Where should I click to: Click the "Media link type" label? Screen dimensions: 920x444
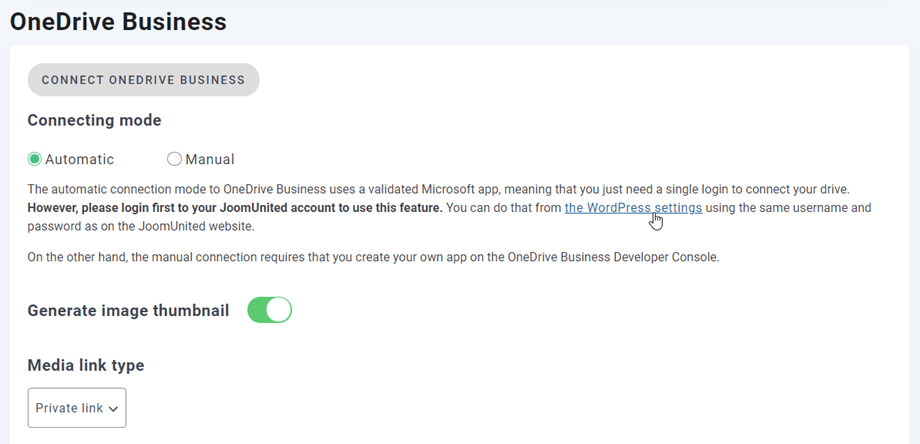tap(86, 365)
